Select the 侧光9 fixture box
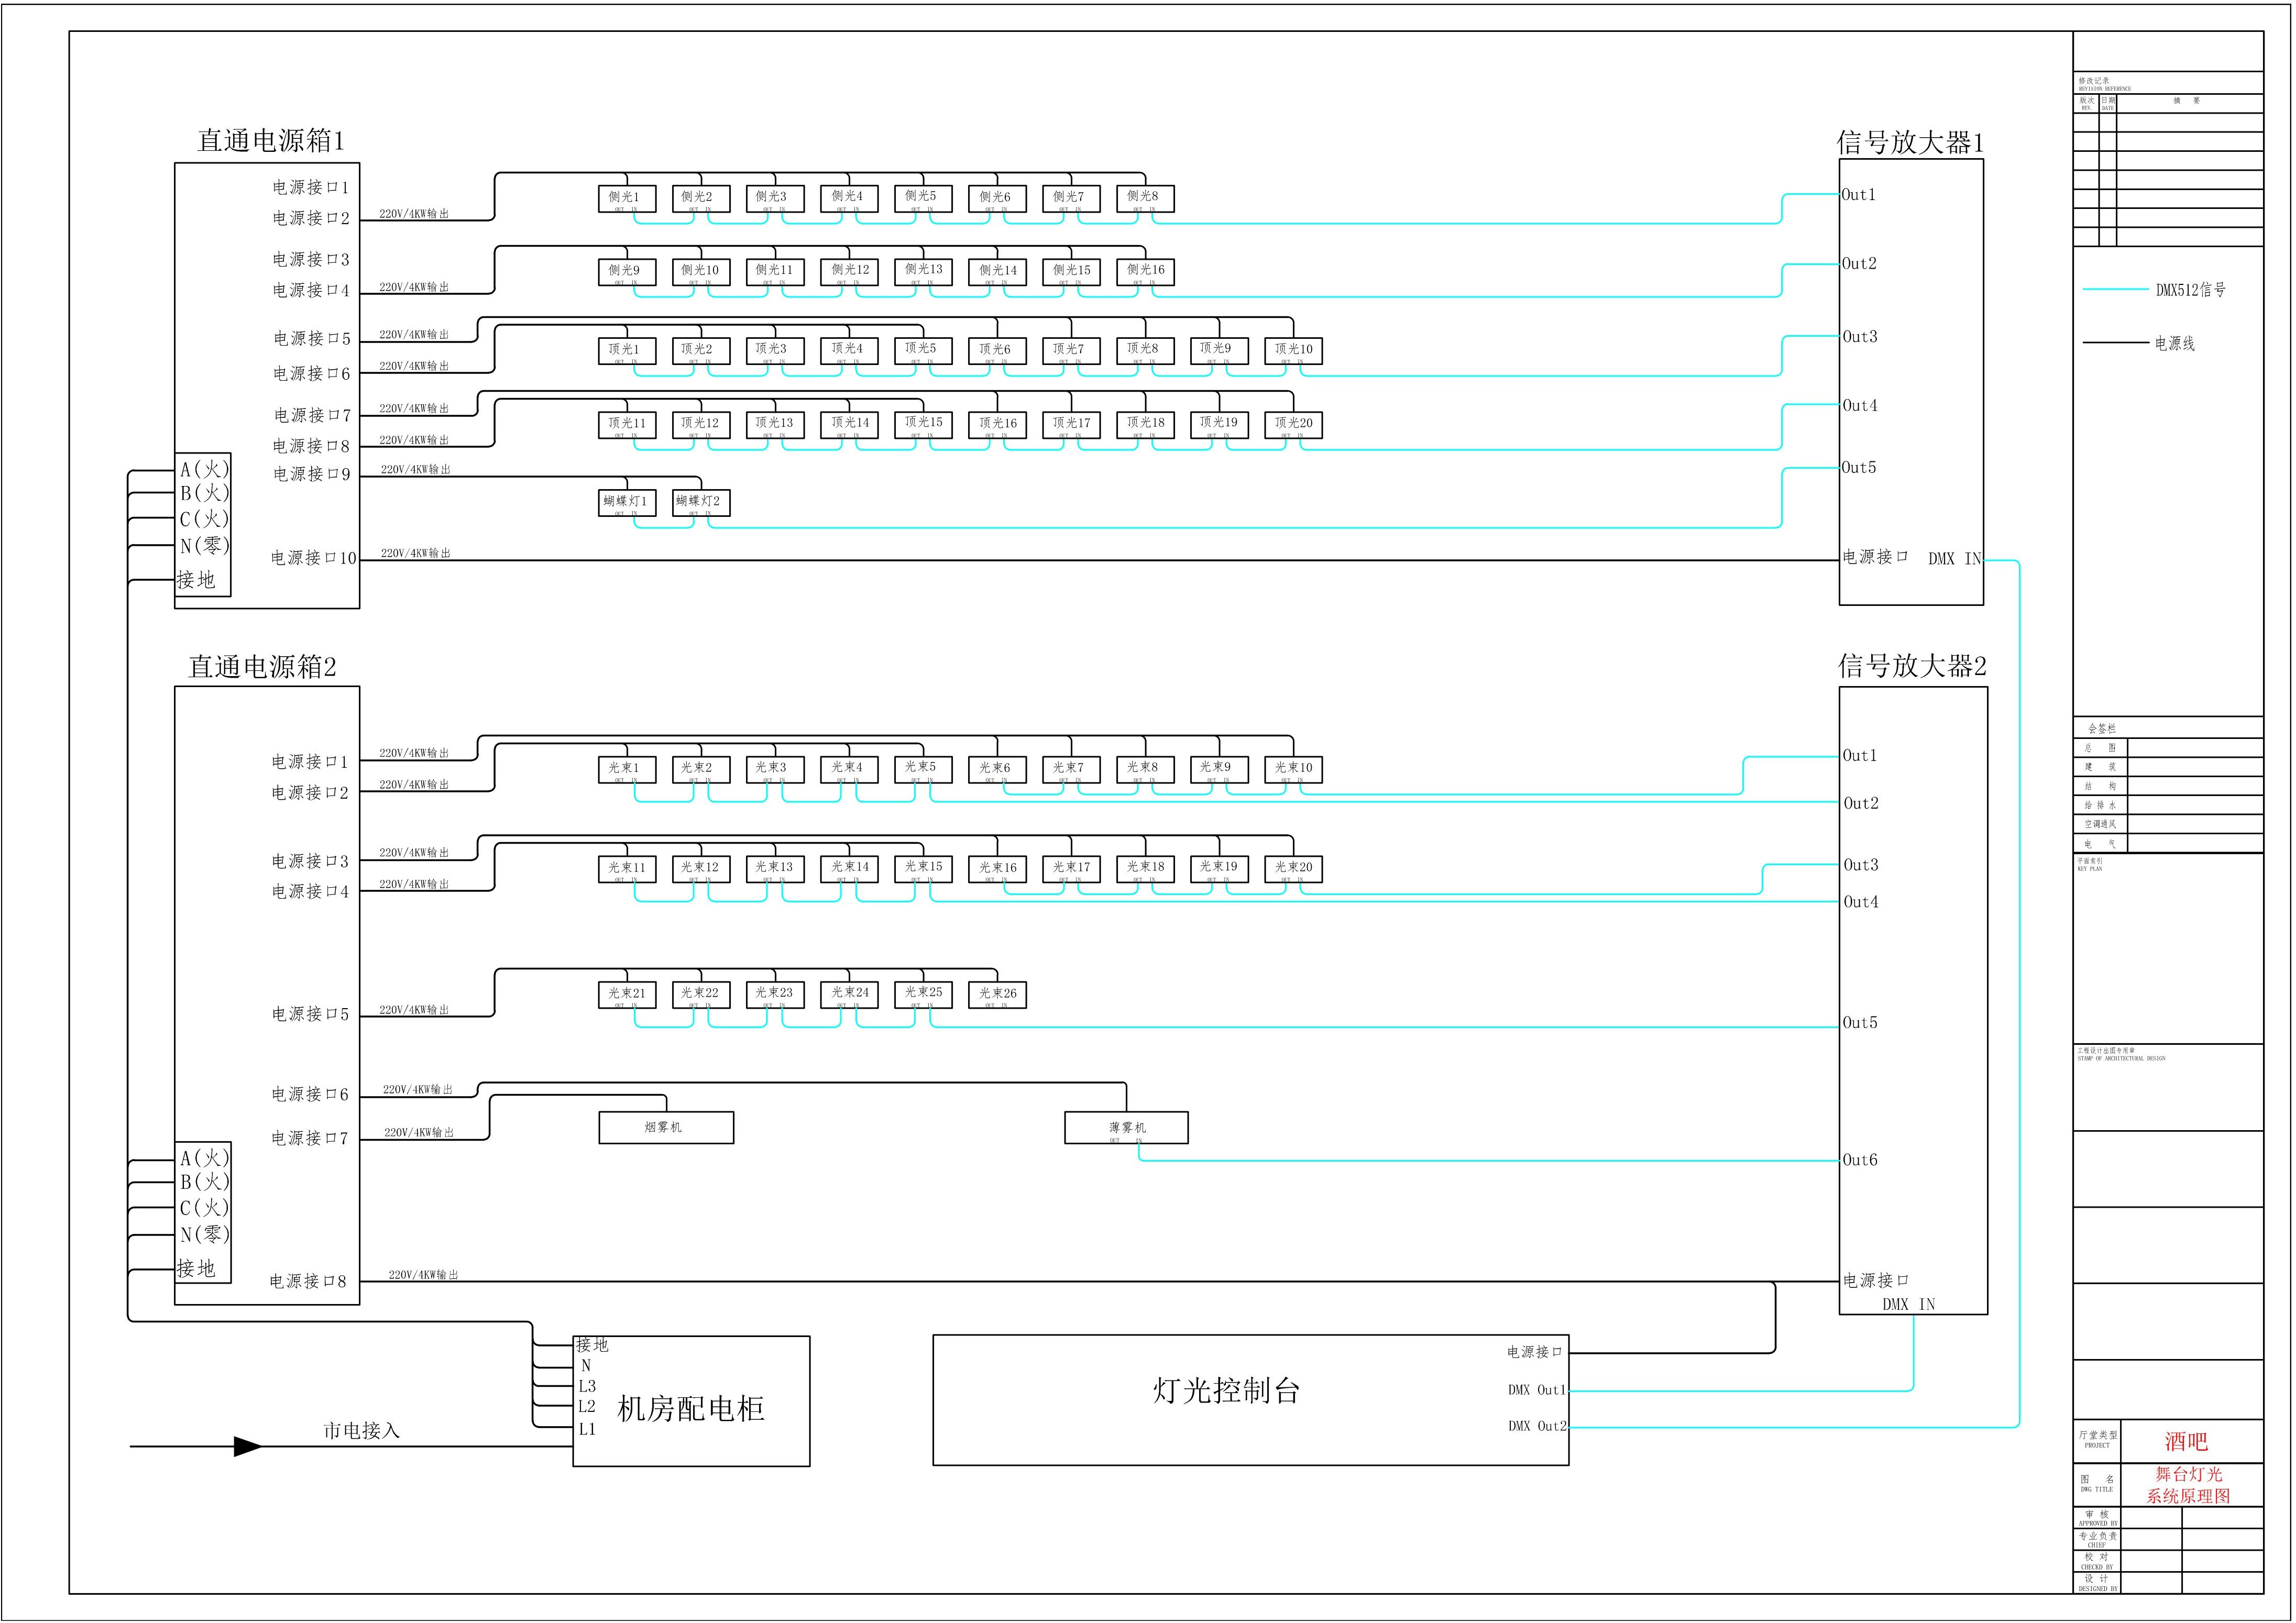 point(627,271)
